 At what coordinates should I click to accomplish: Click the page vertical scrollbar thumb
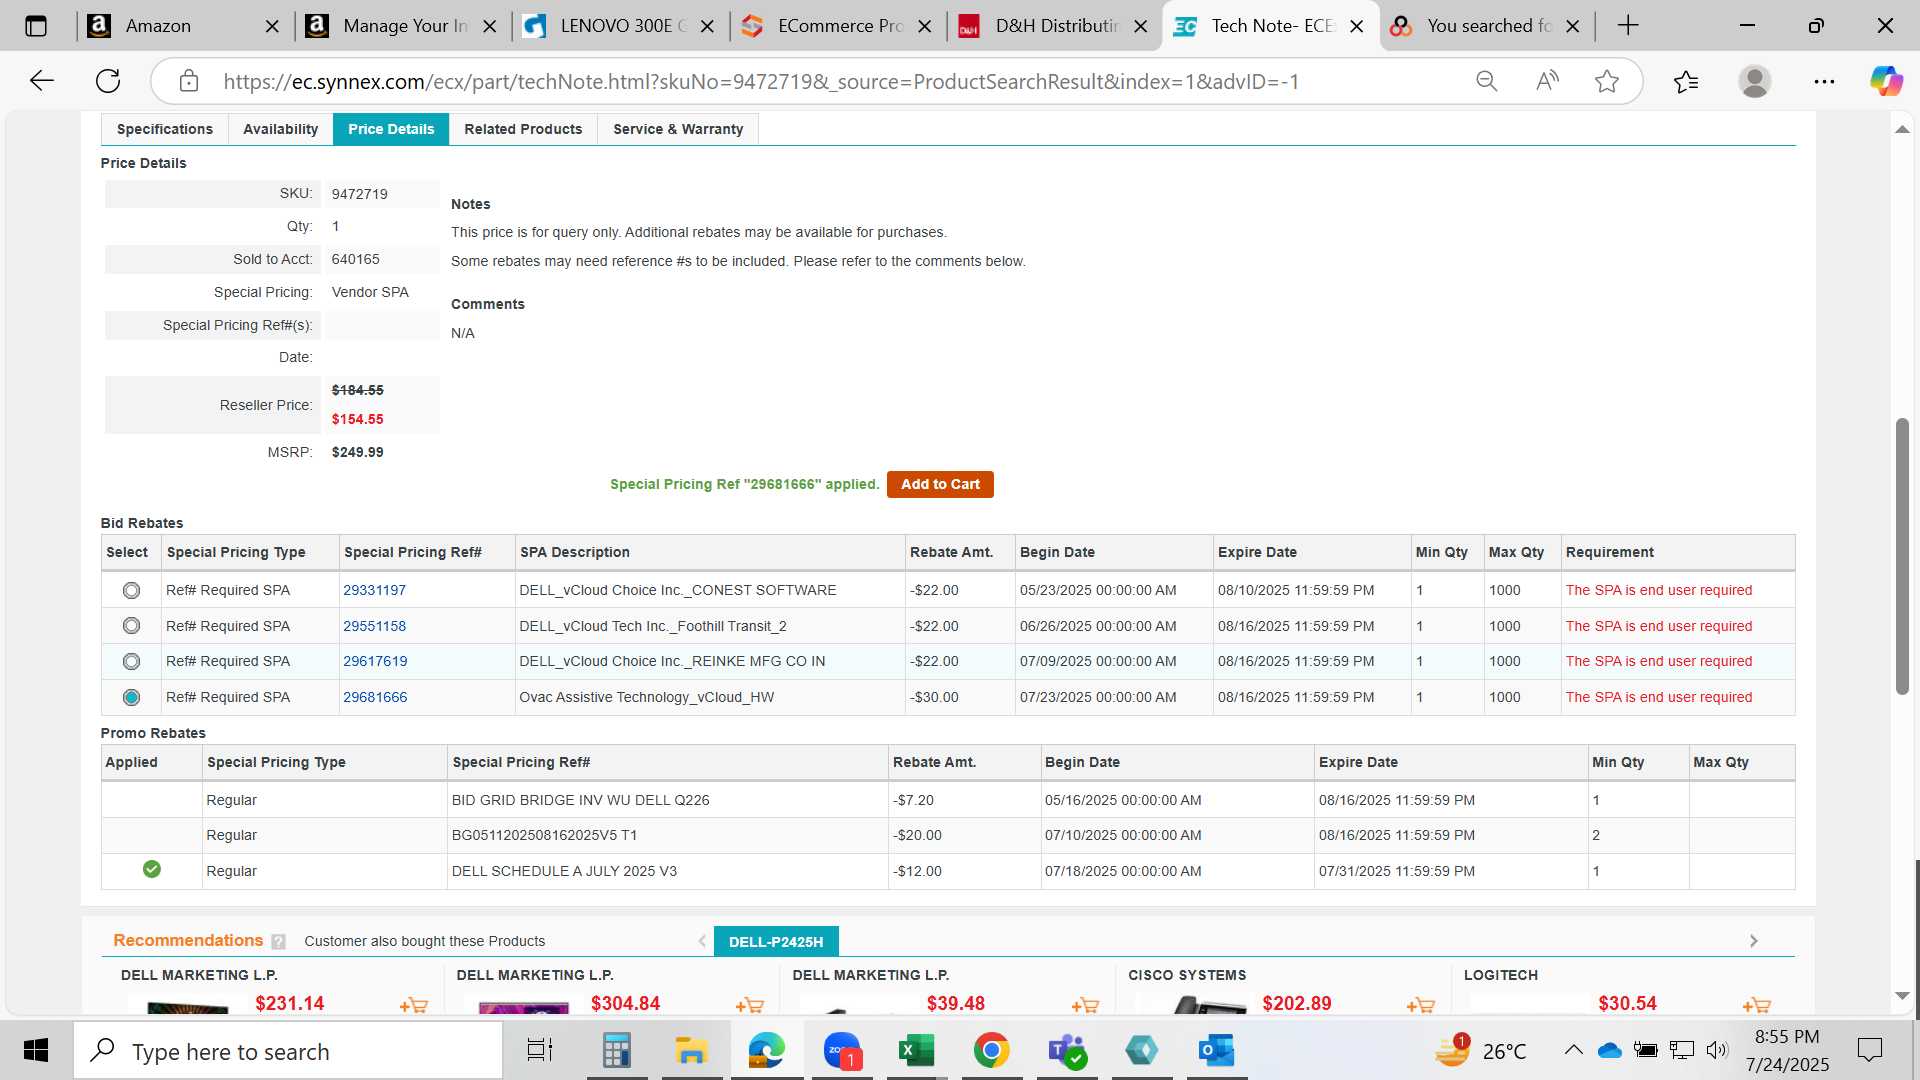point(1902,556)
